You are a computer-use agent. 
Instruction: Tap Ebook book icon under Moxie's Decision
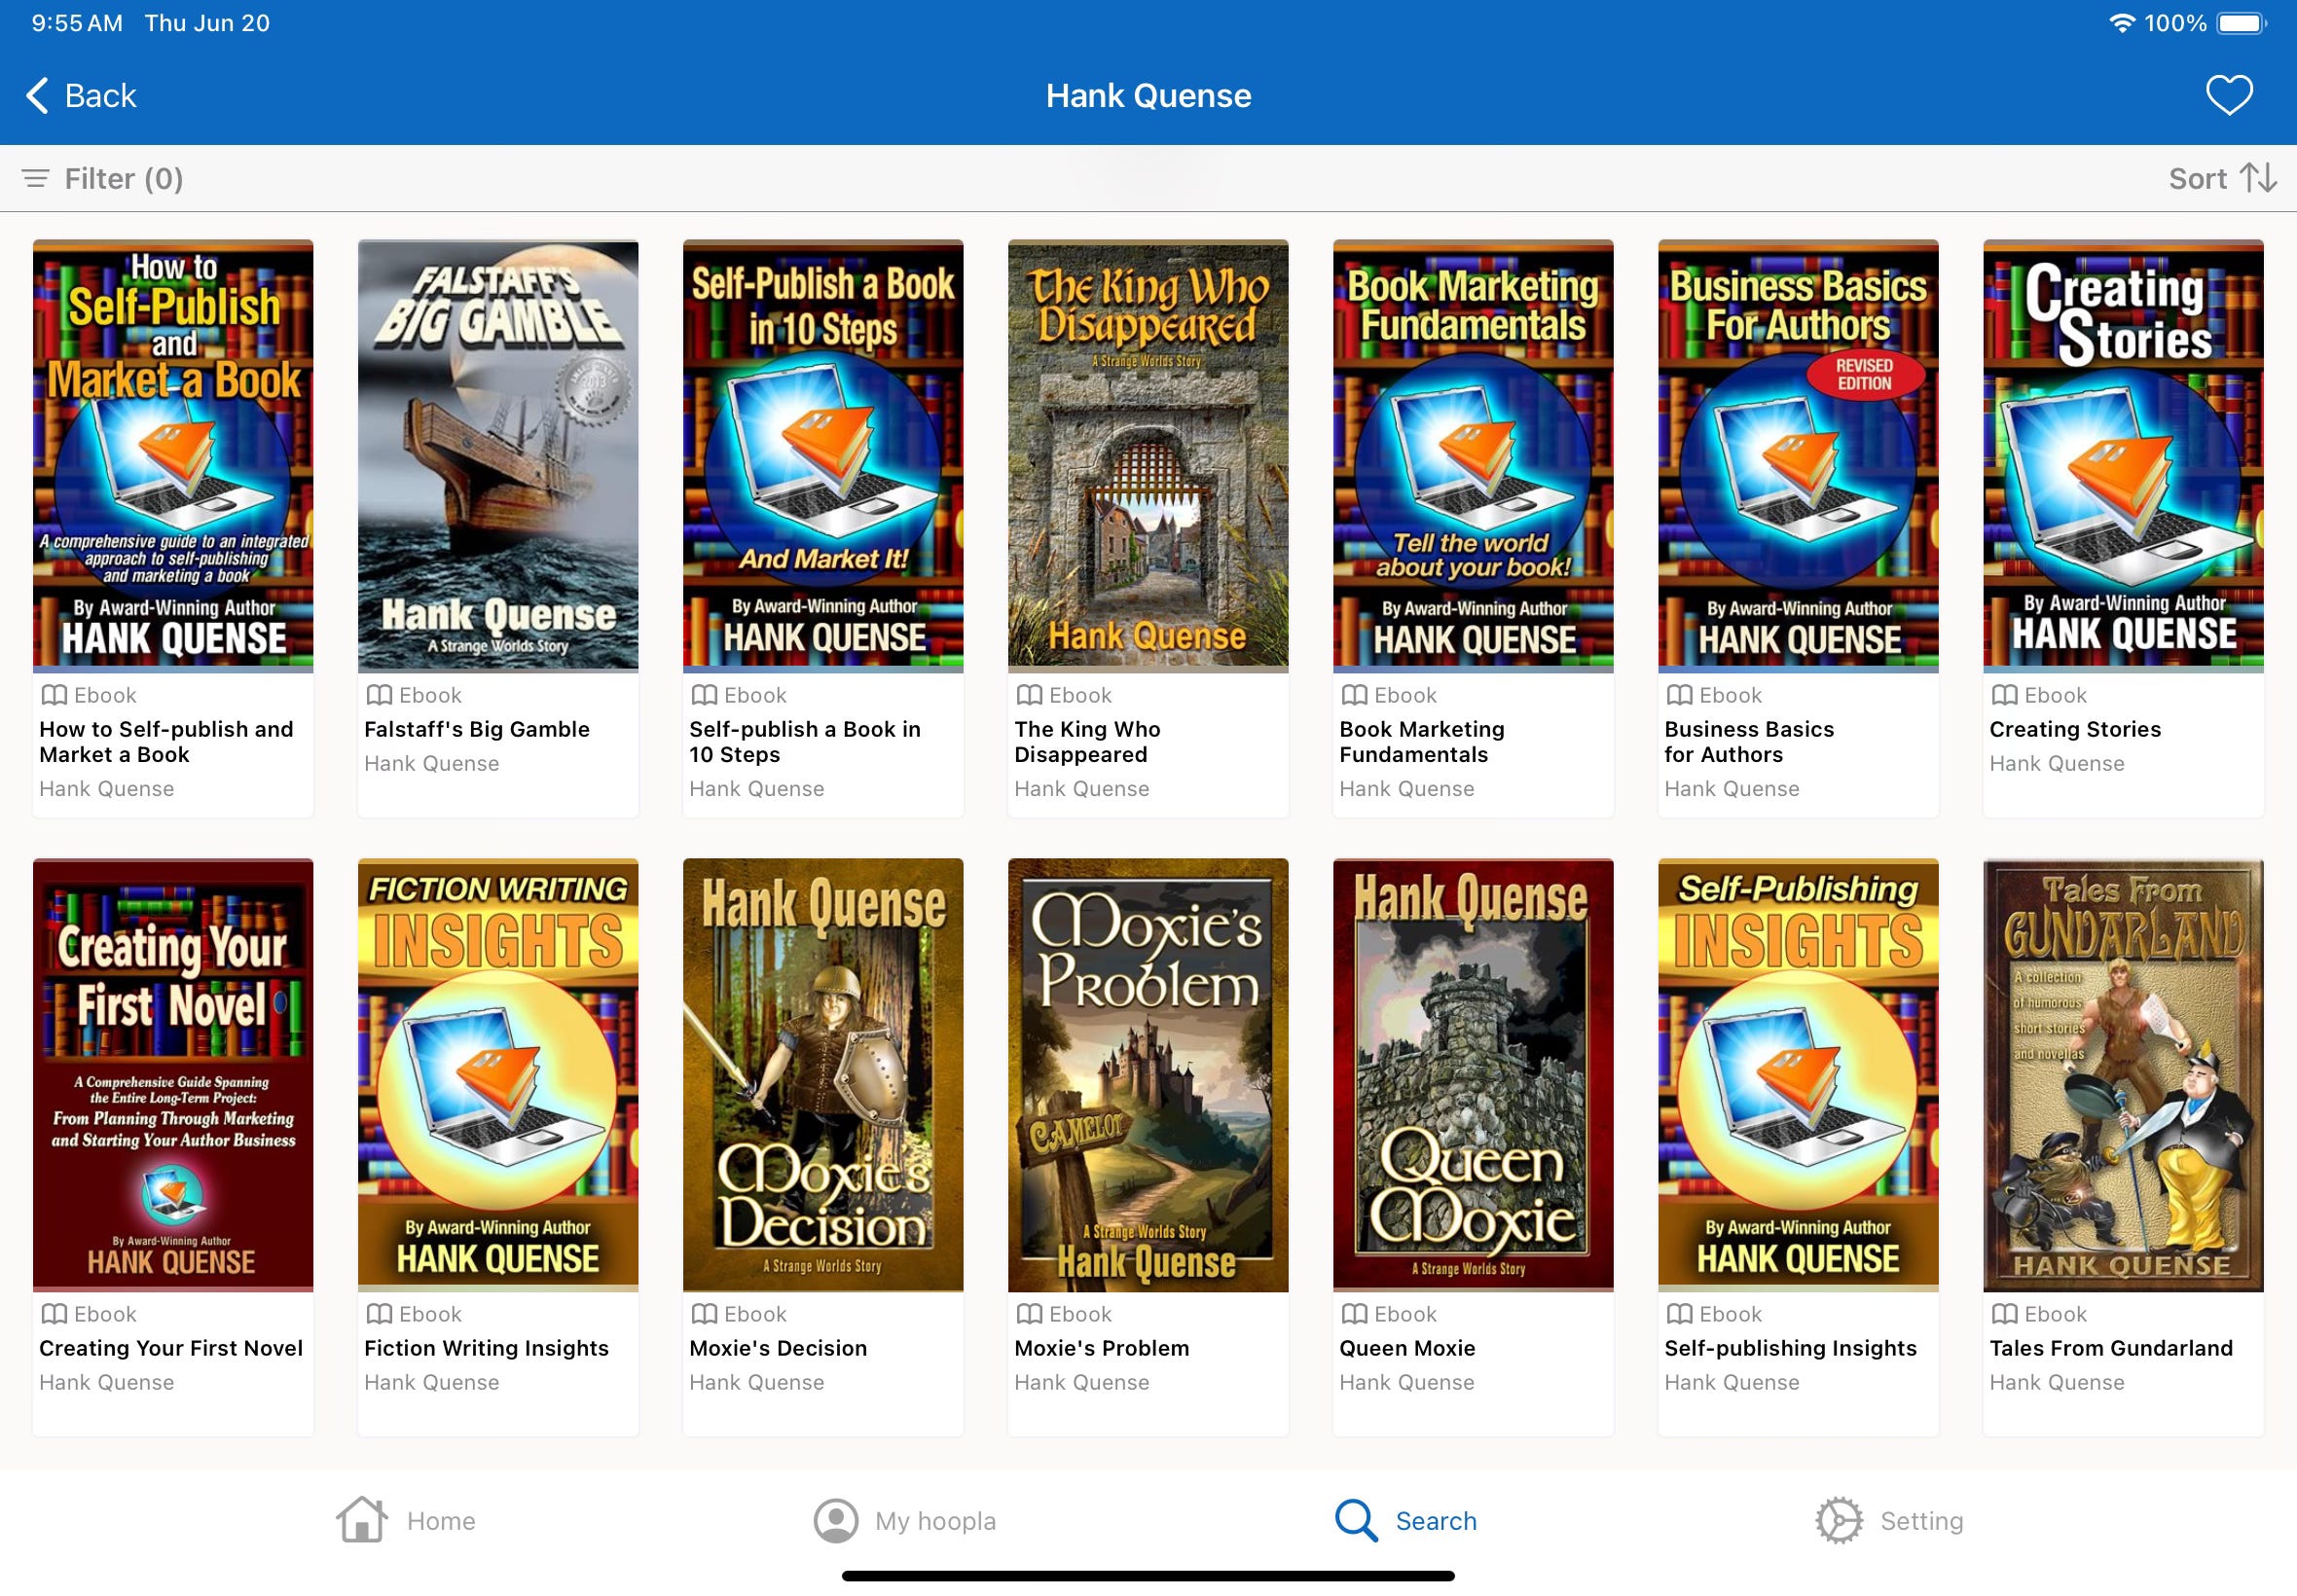pyautogui.click(x=704, y=1314)
